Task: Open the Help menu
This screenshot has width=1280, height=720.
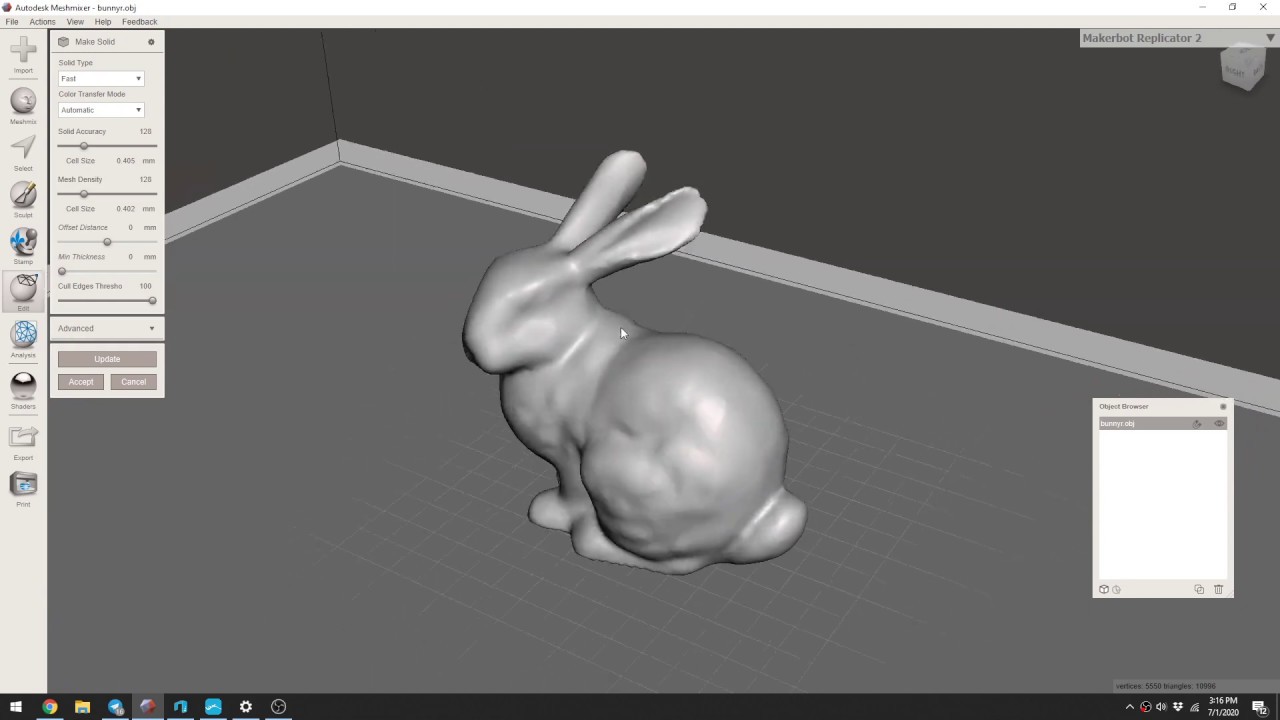Action: 103,21
